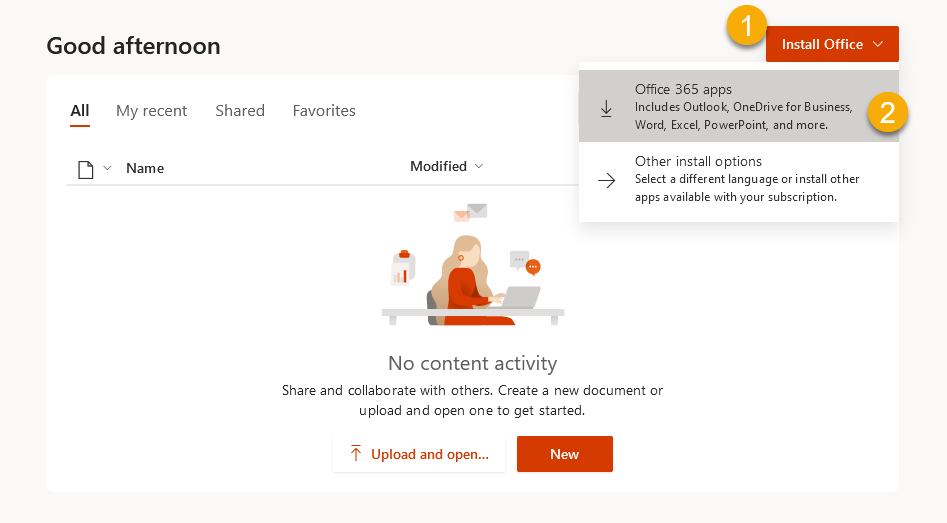Expand the Install Office chevron arrow
Screen dimensions: 947x523
pyautogui.click(x=877, y=44)
